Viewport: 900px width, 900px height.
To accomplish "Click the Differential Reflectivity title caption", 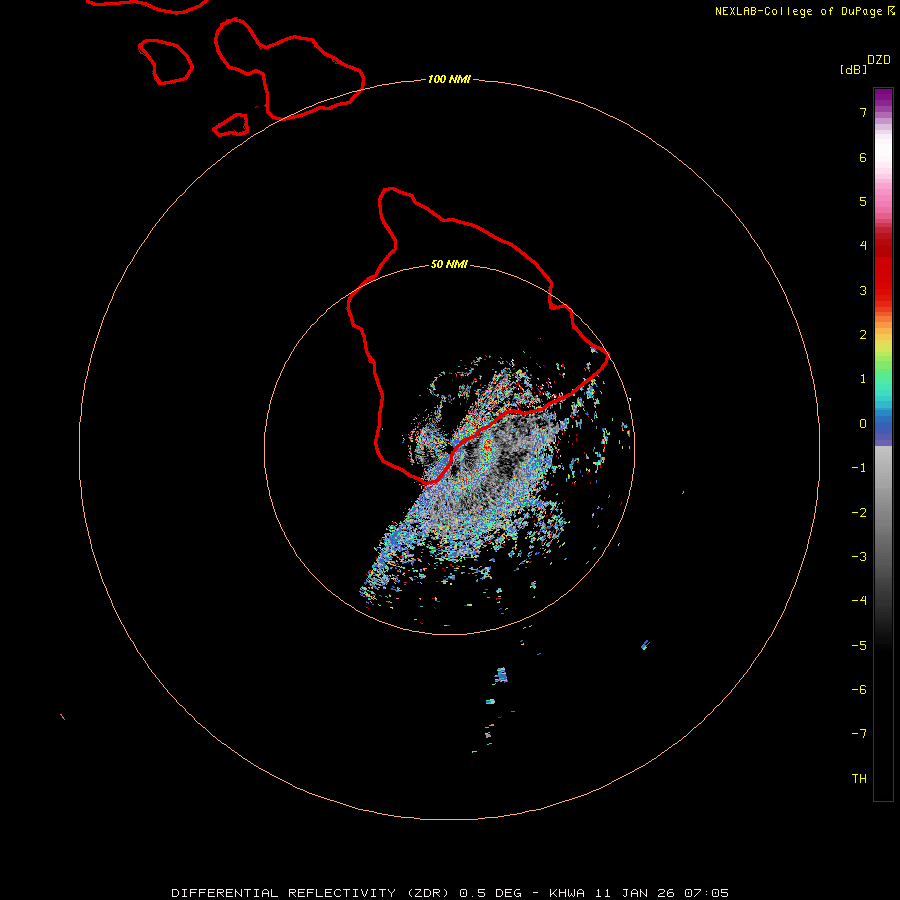I will point(450,893).
